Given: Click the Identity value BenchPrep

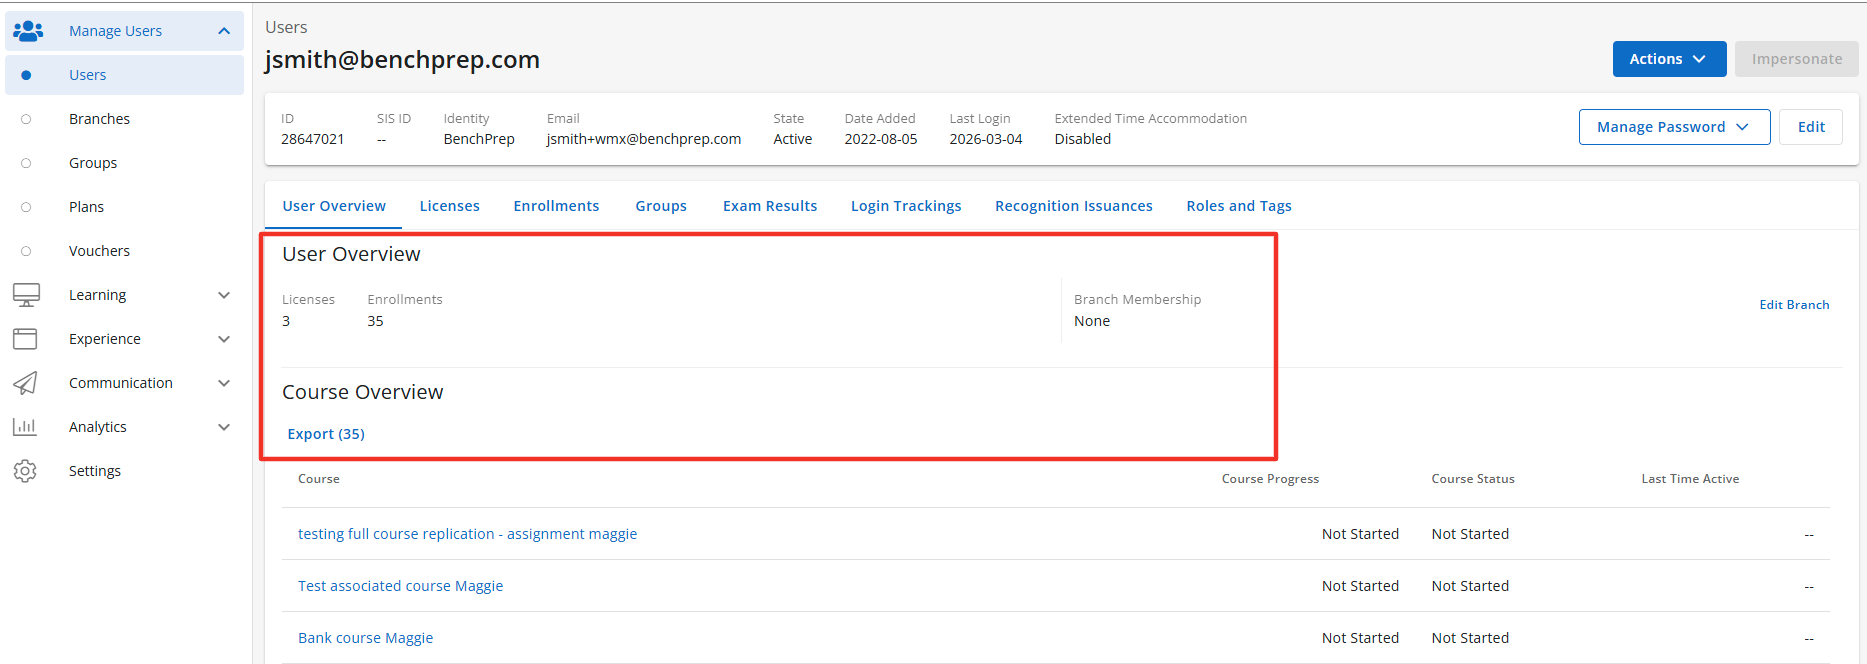Looking at the screenshot, I should 479,139.
